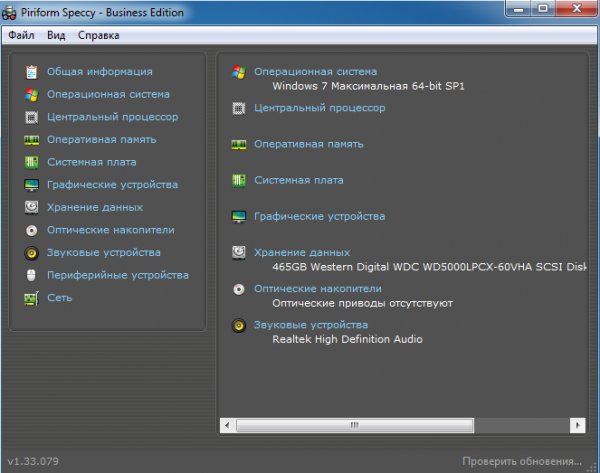
Task: Open Оптические накопители section in sidebar
Action: coord(111,230)
